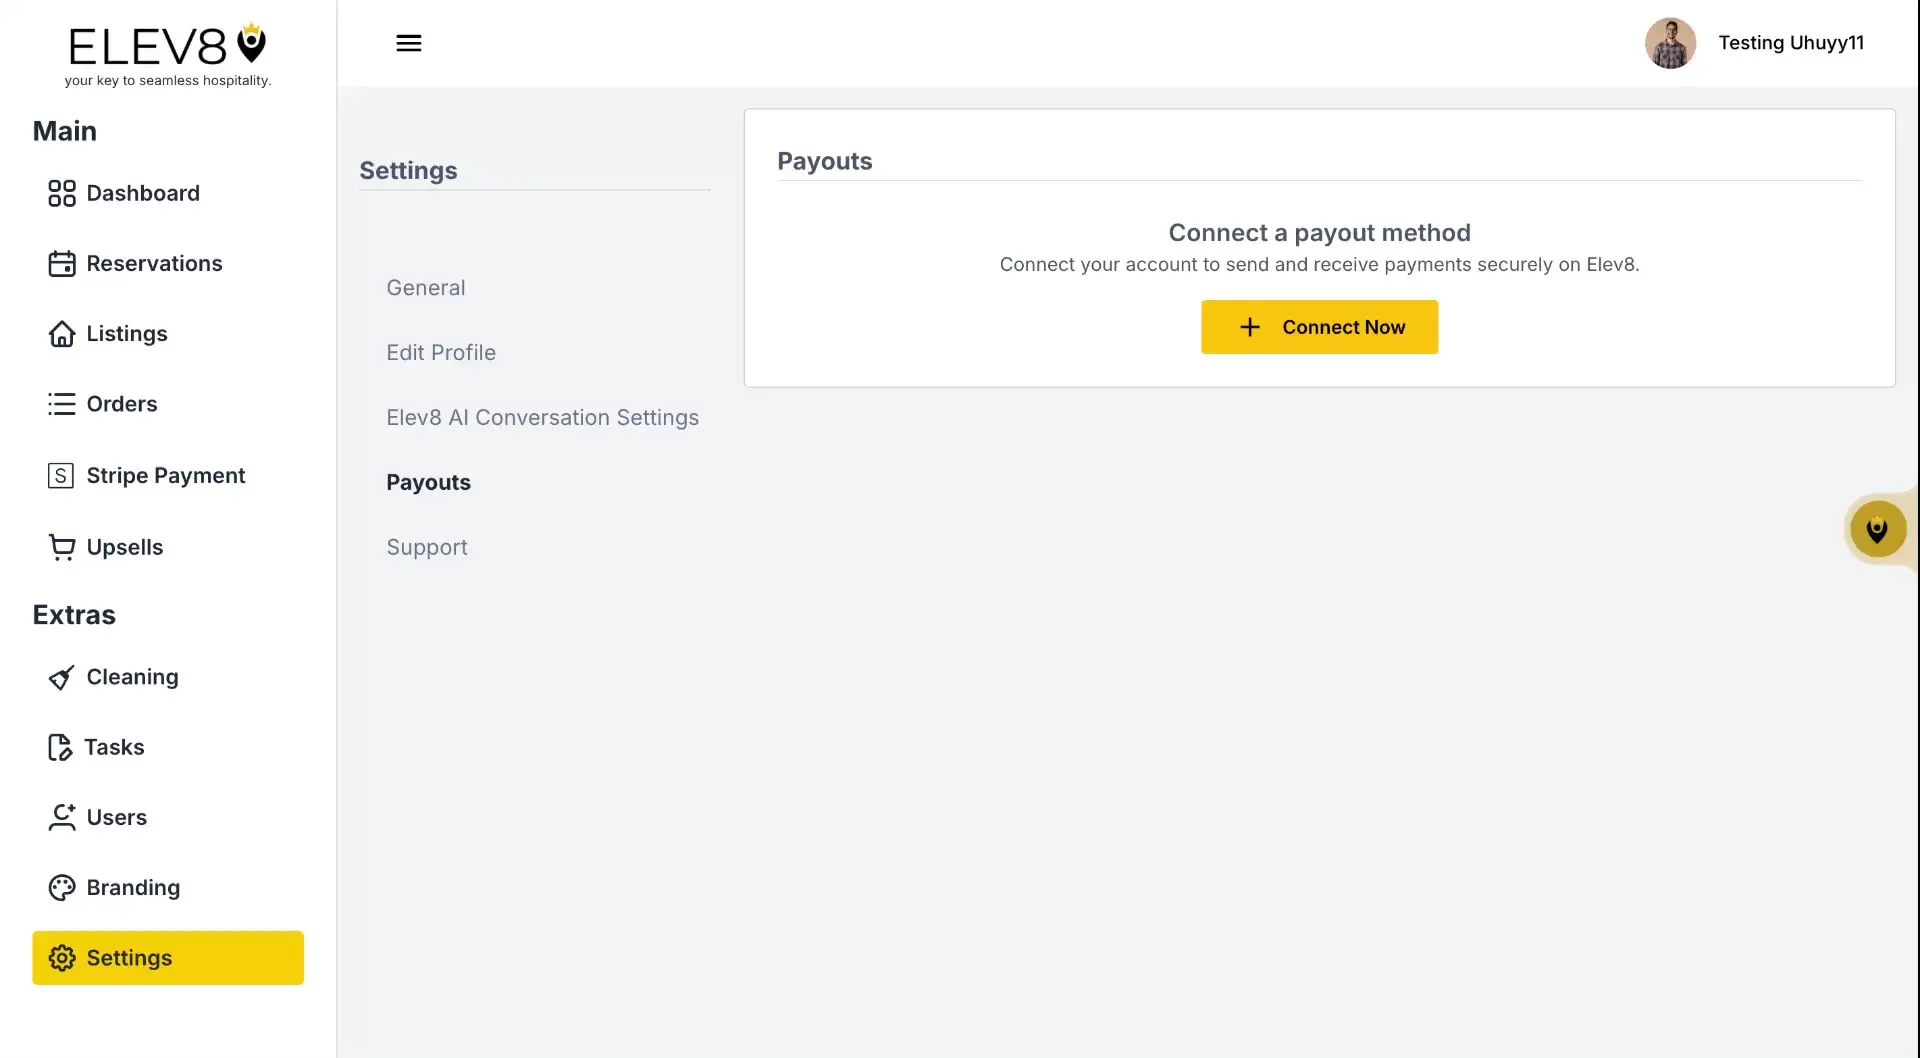Click the Tasks document icon
The height and width of the screenshot is (1058, 1920).
61,747
